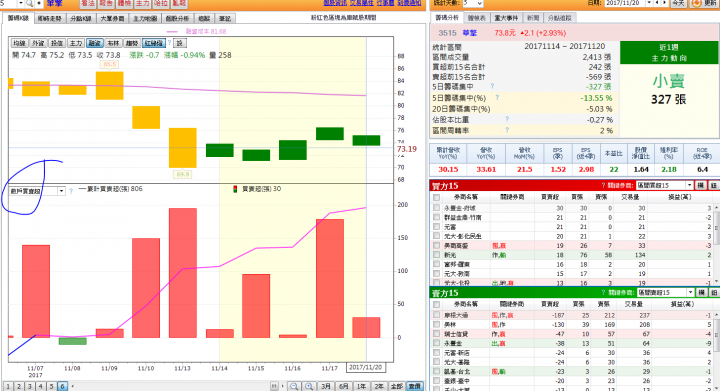Click the help icon next to 5日籌碼集中(%)
The width and height of the screenshot is (720, 391).
point(497,97)
